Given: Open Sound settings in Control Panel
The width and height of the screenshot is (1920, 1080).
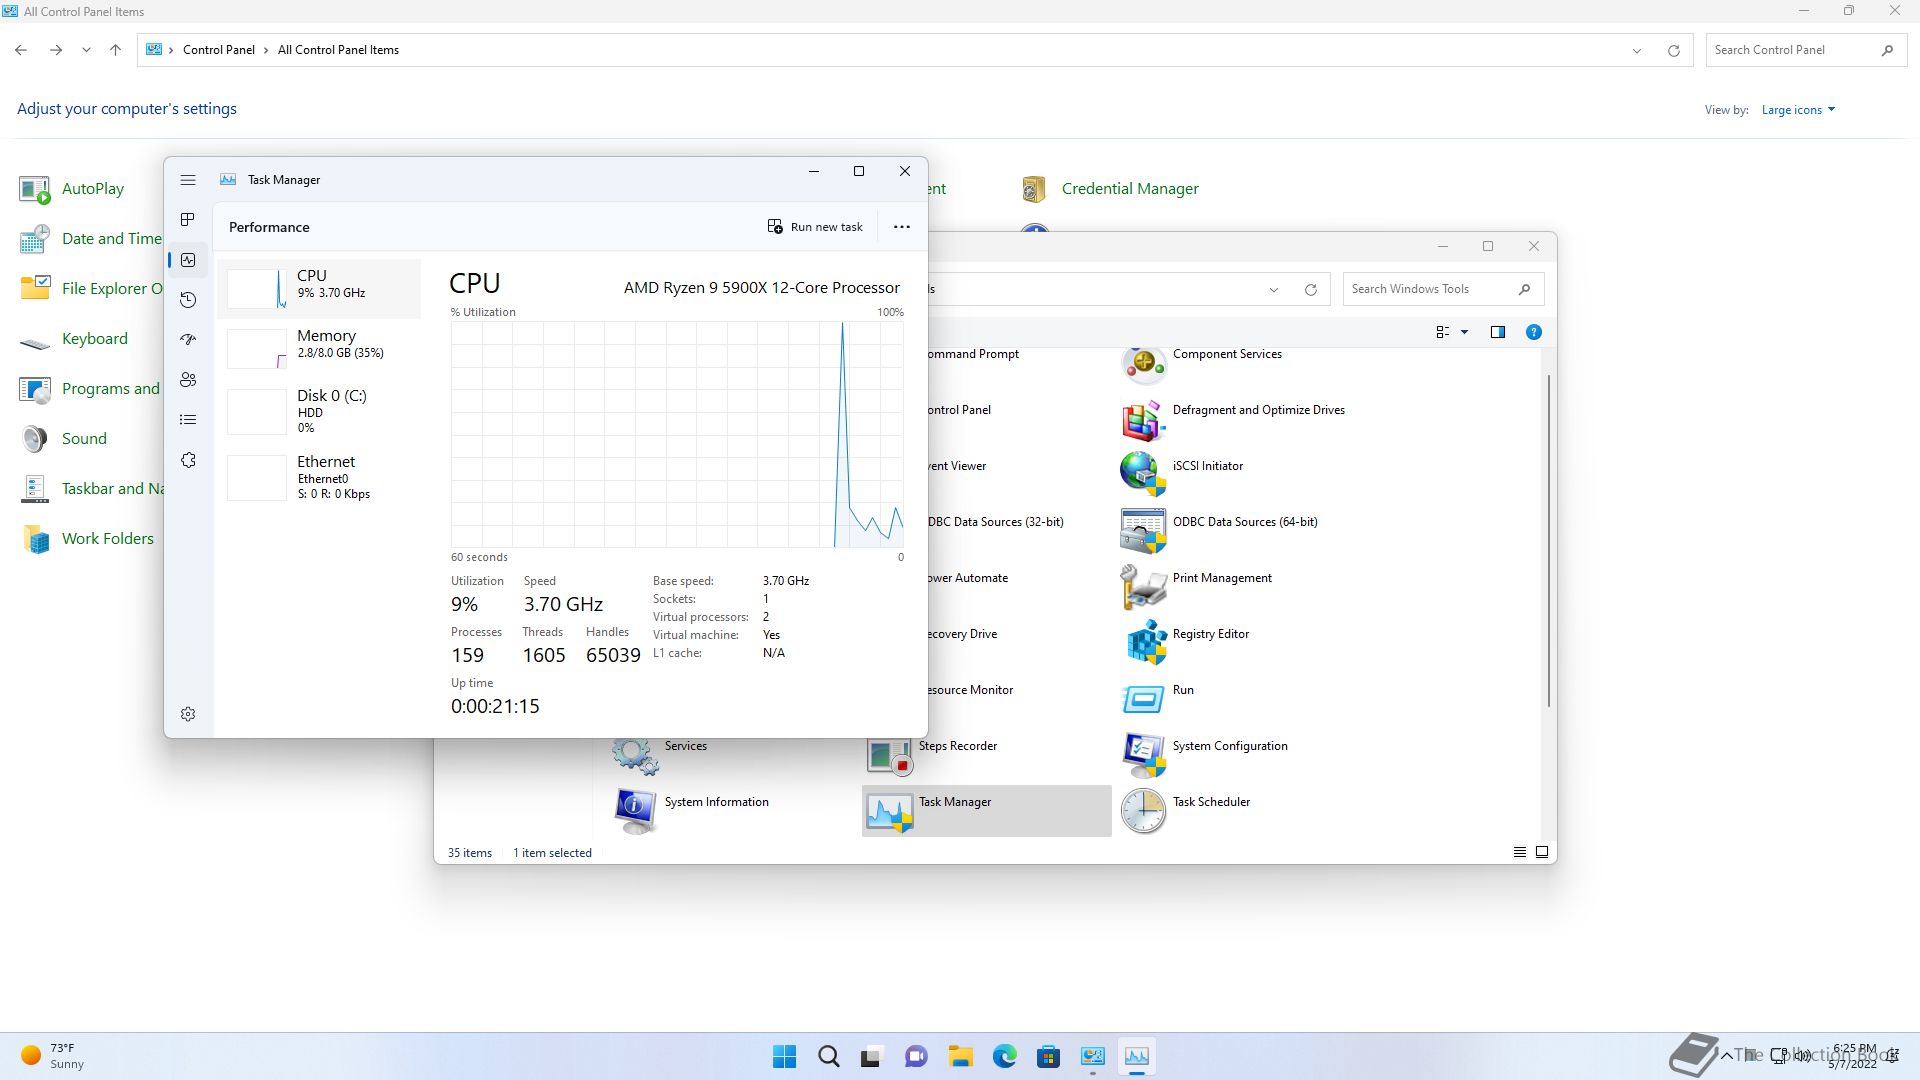Looking at the screenshot, I should [63, 439].
